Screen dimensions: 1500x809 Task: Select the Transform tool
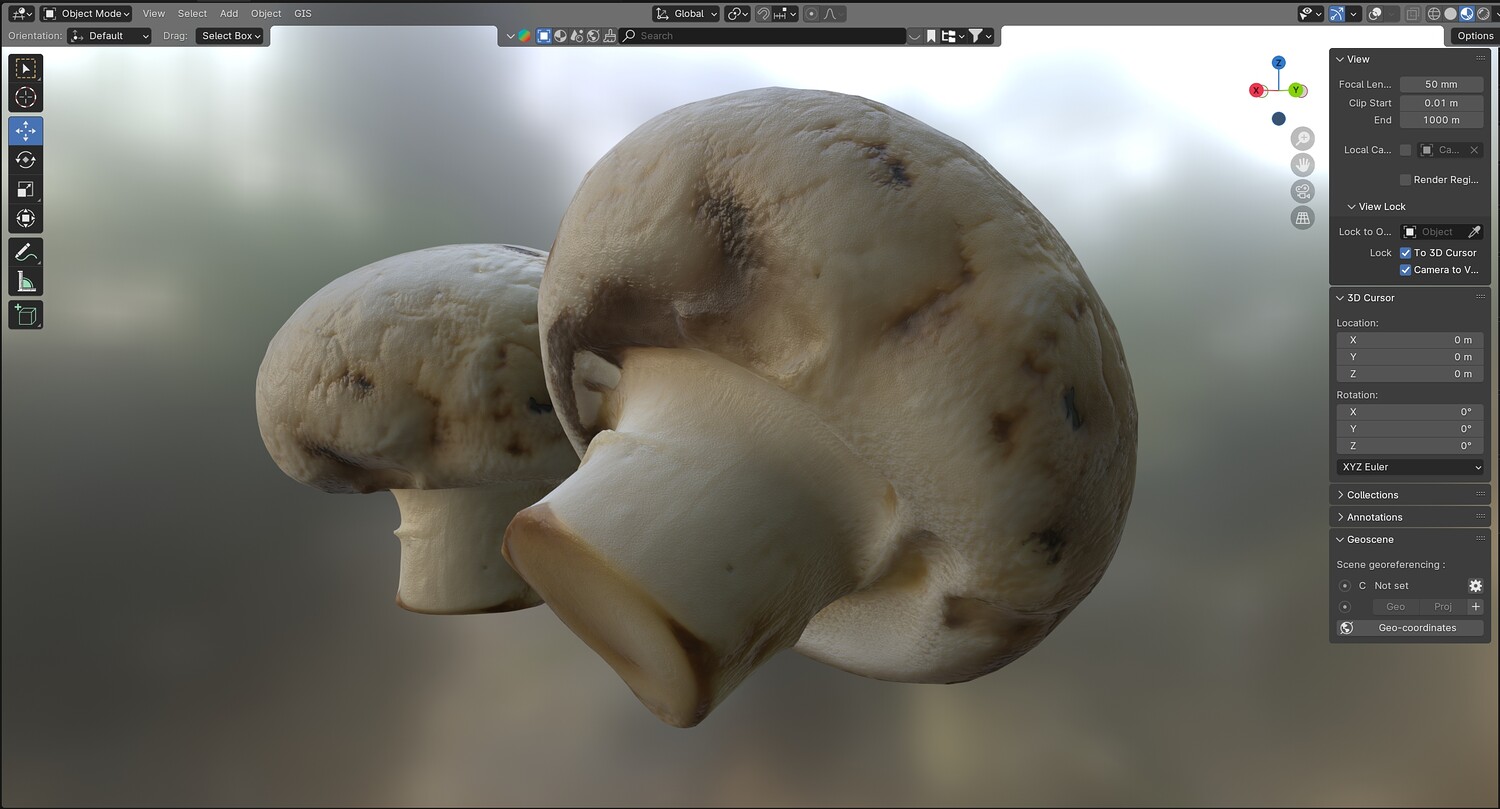click(26, 218)
